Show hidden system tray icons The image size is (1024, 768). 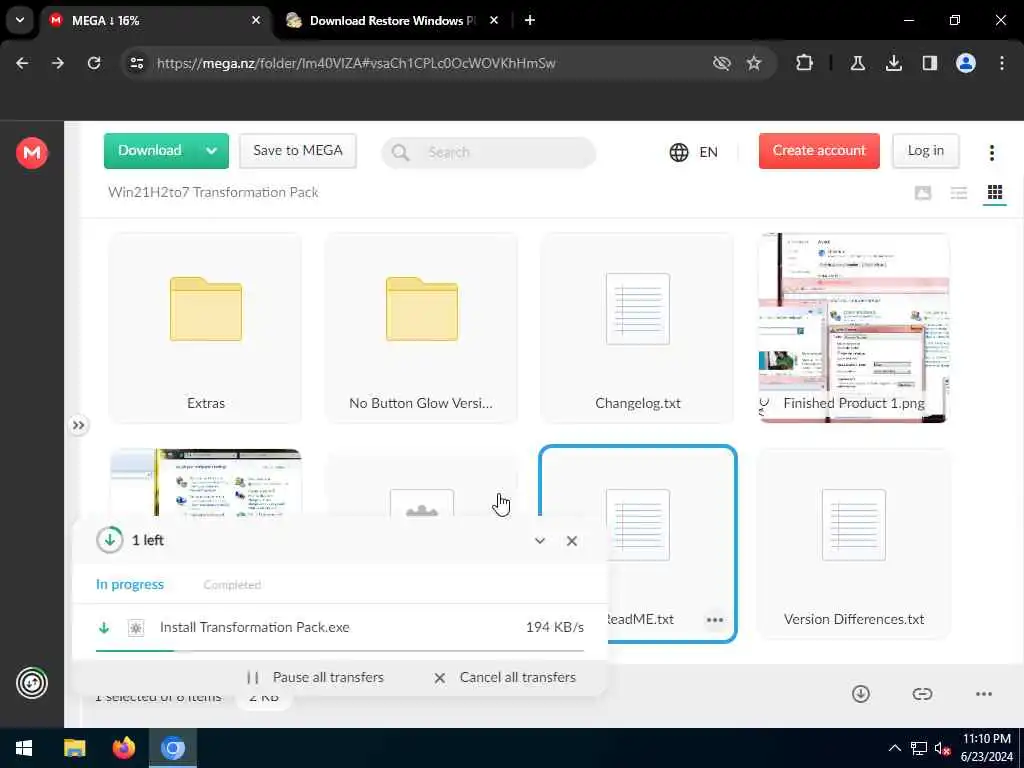point(894,748)
